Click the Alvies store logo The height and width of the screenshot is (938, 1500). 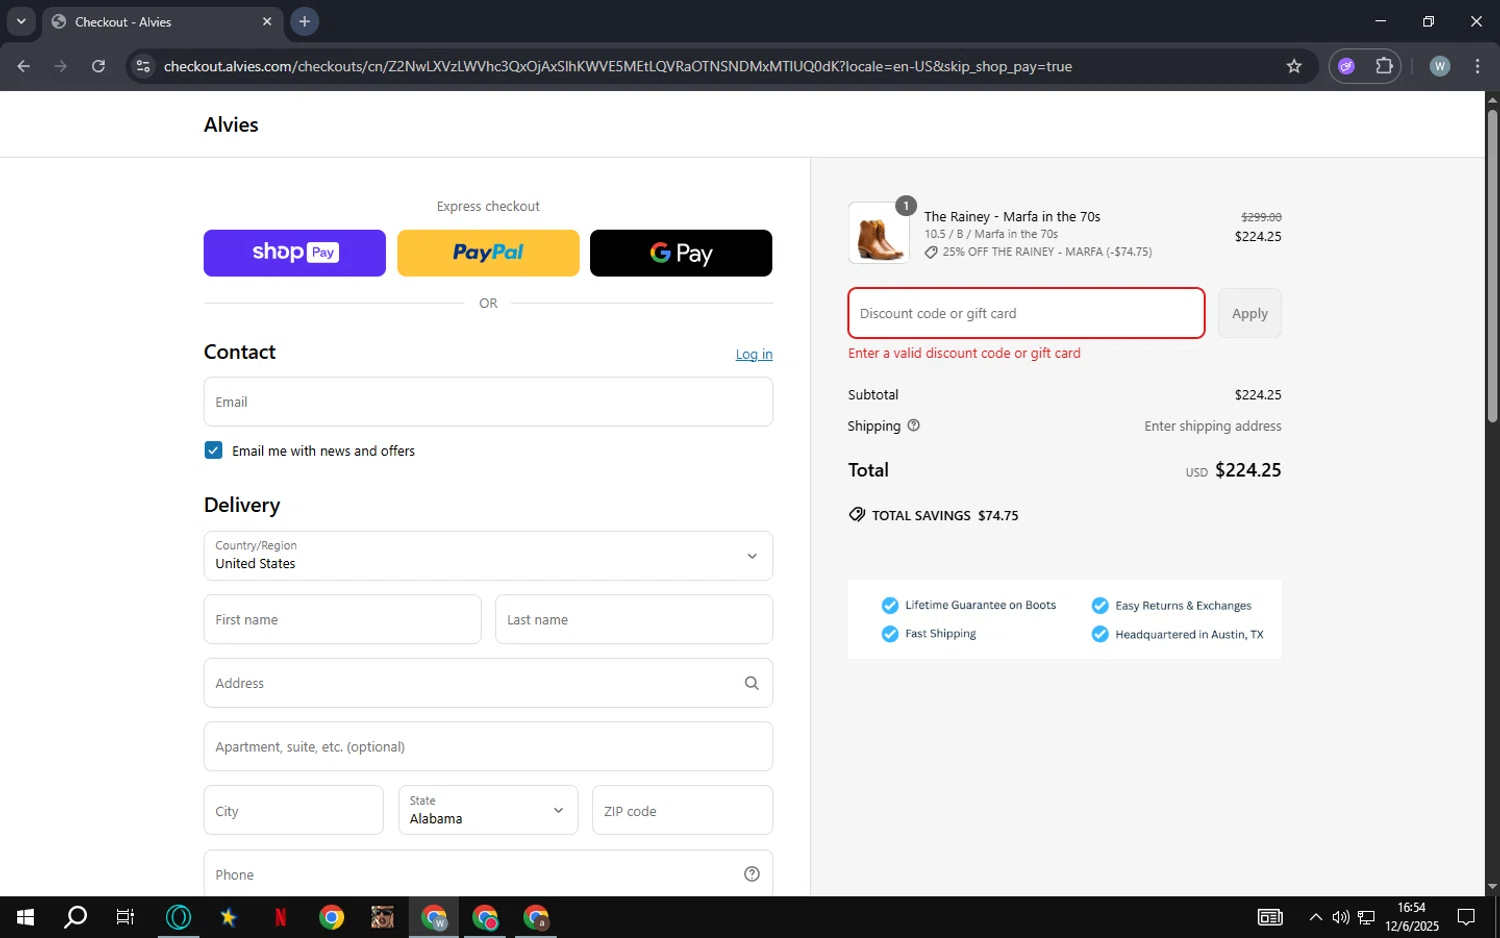pos(231,125)
